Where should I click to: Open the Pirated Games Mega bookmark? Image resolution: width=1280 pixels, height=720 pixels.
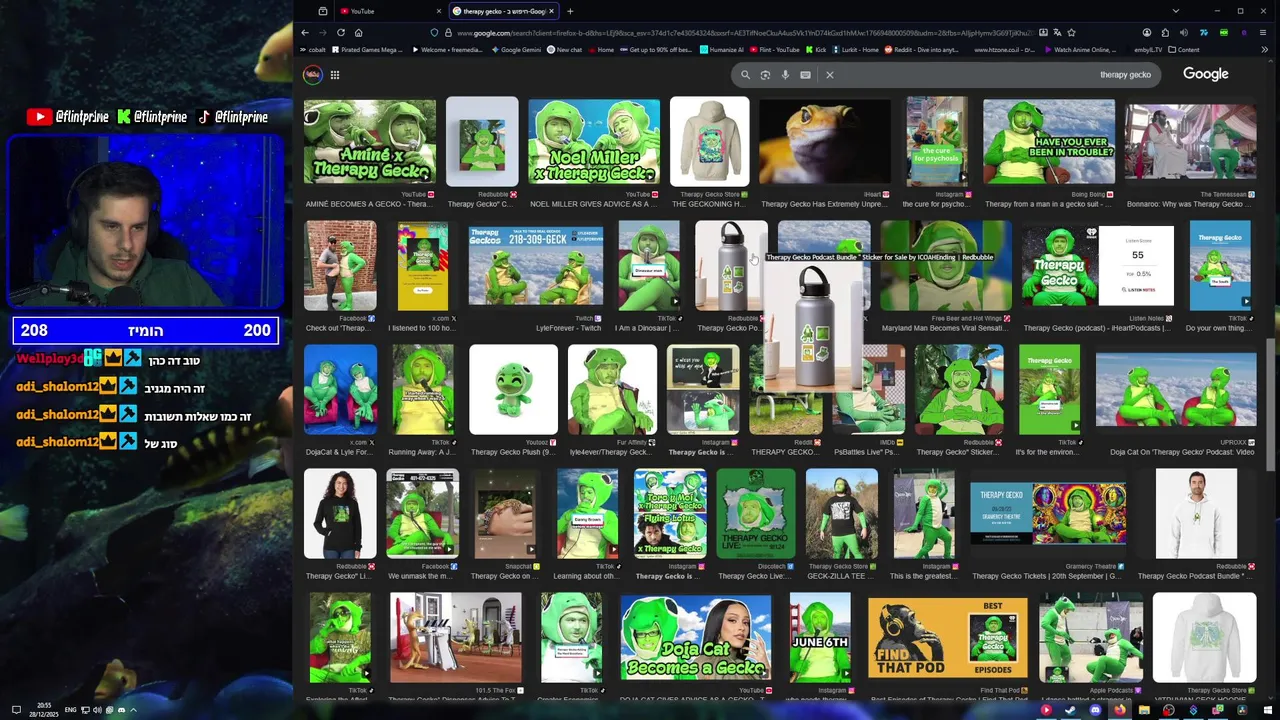coord(367,49)
